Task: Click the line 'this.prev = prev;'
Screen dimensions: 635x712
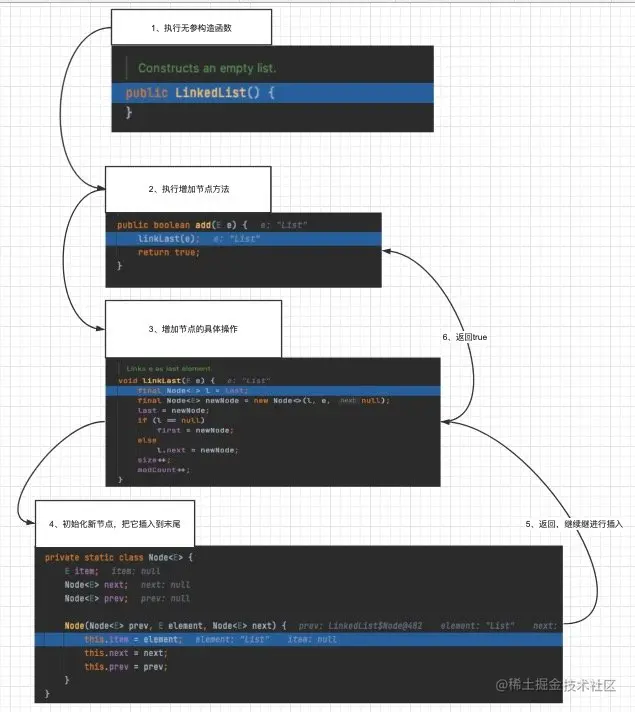Action: coord(126,667)
